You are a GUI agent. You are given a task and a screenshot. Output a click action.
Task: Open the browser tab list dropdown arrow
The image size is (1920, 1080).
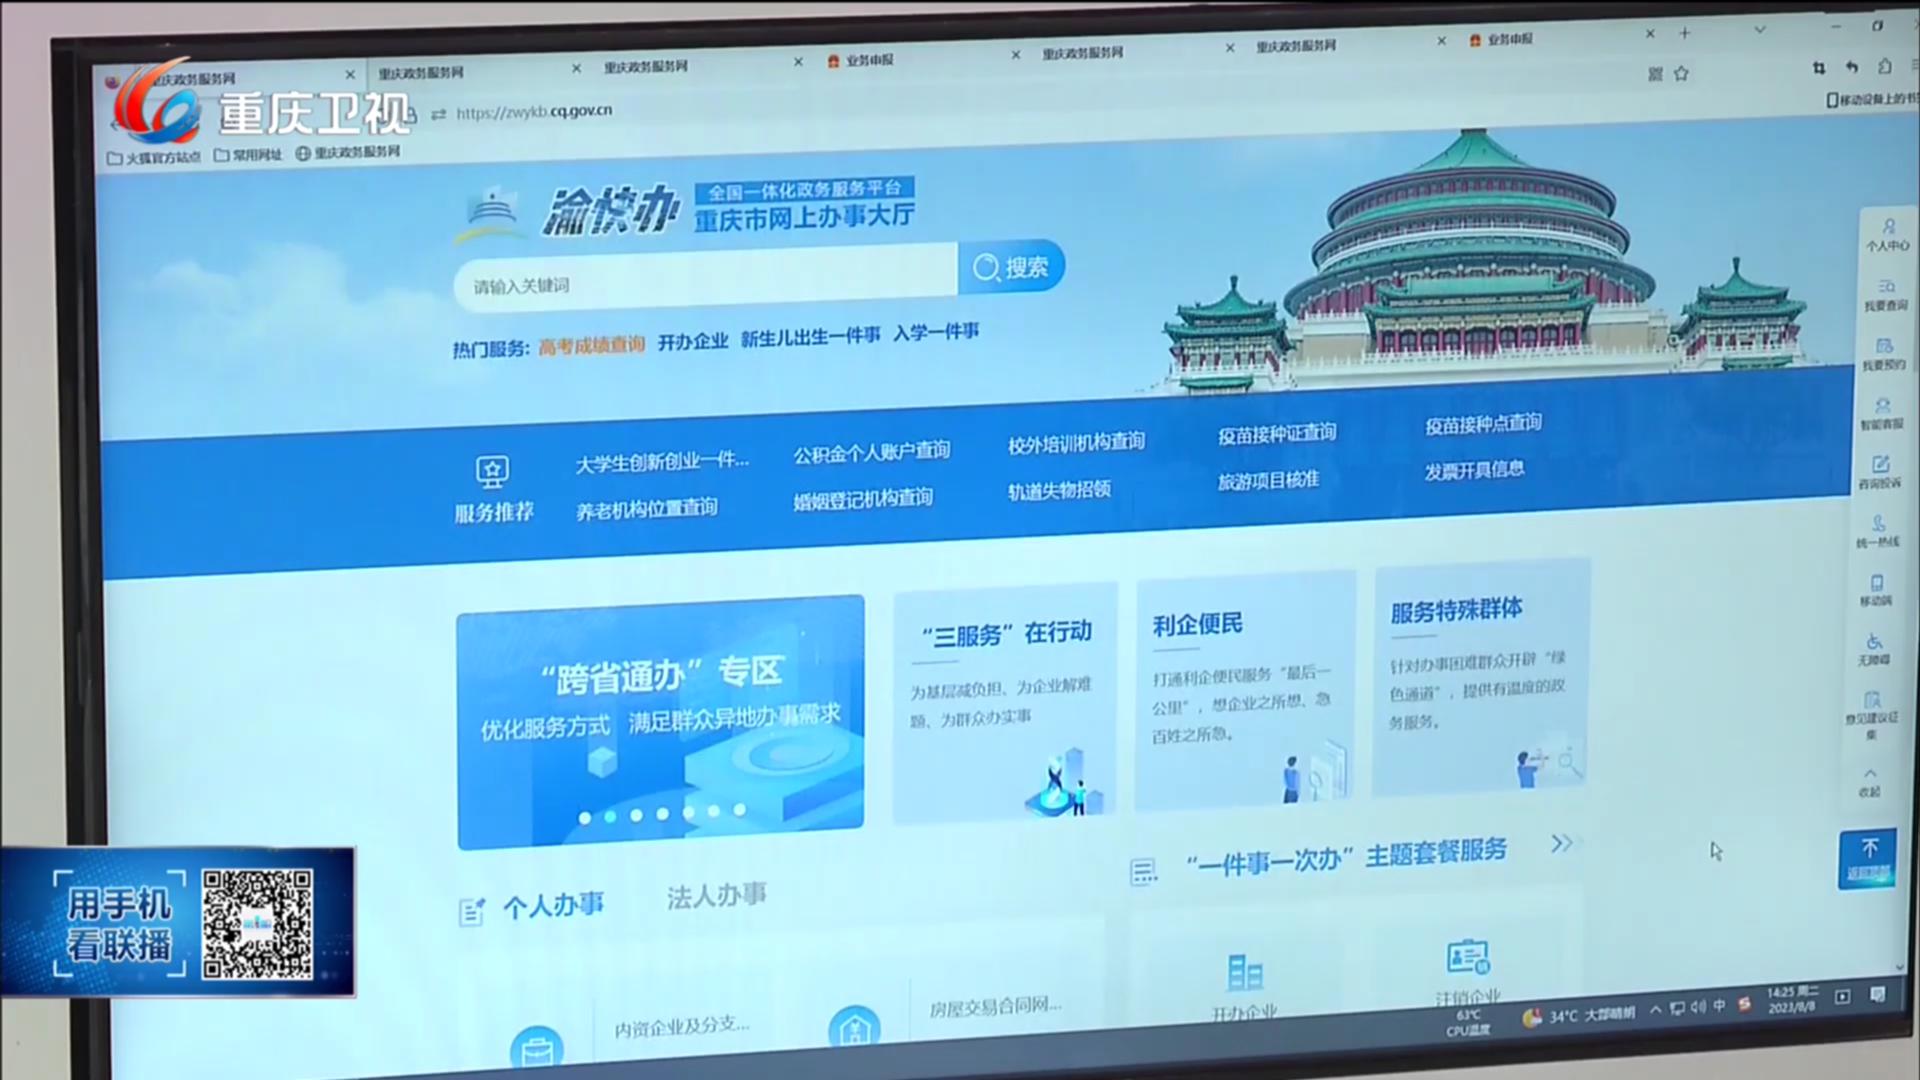tap(1760, 30)
